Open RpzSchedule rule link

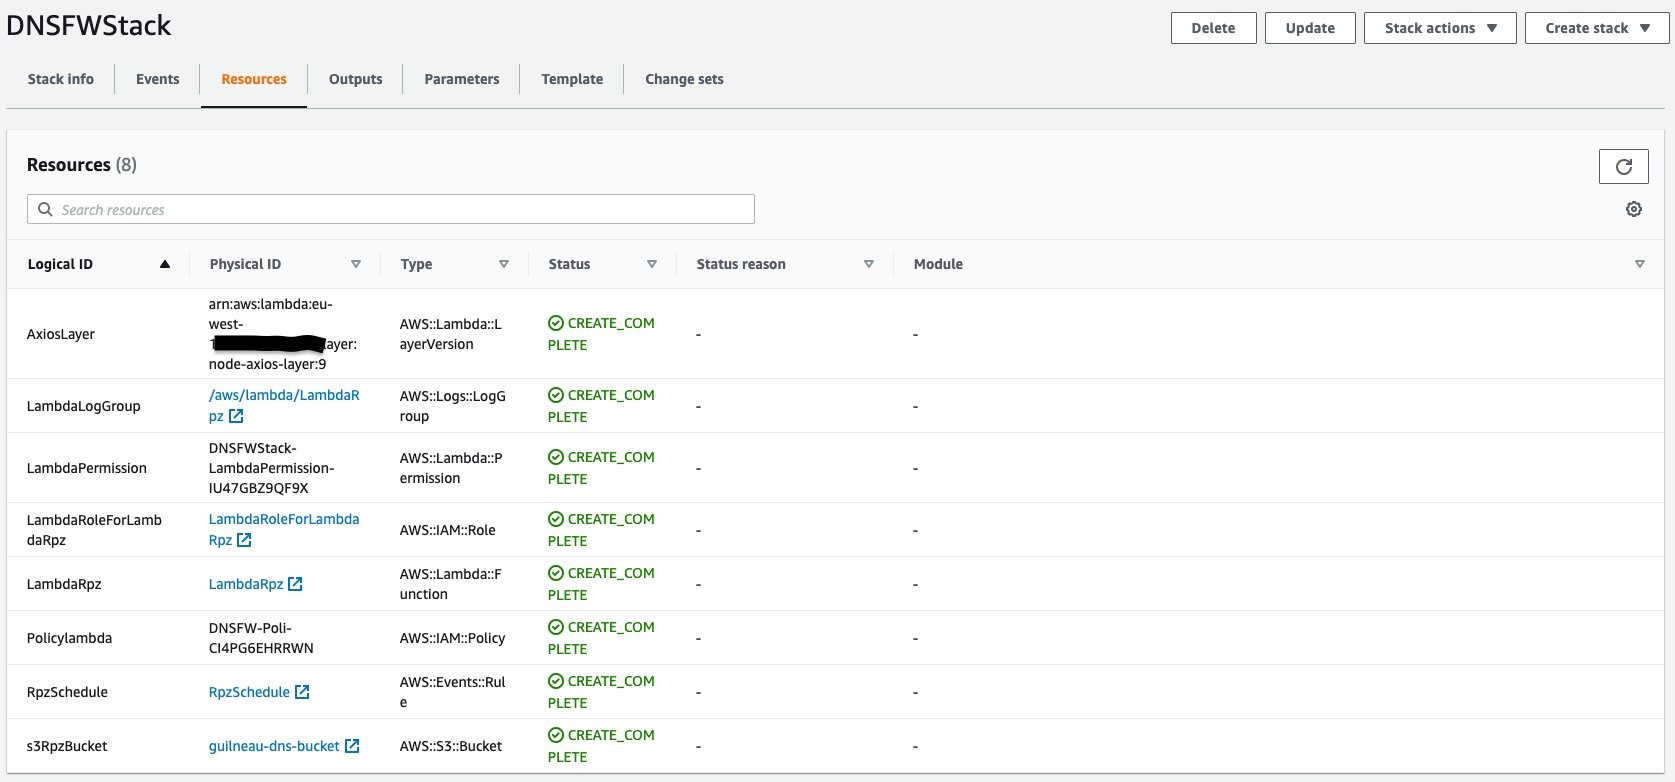click(x=249, y=692)
